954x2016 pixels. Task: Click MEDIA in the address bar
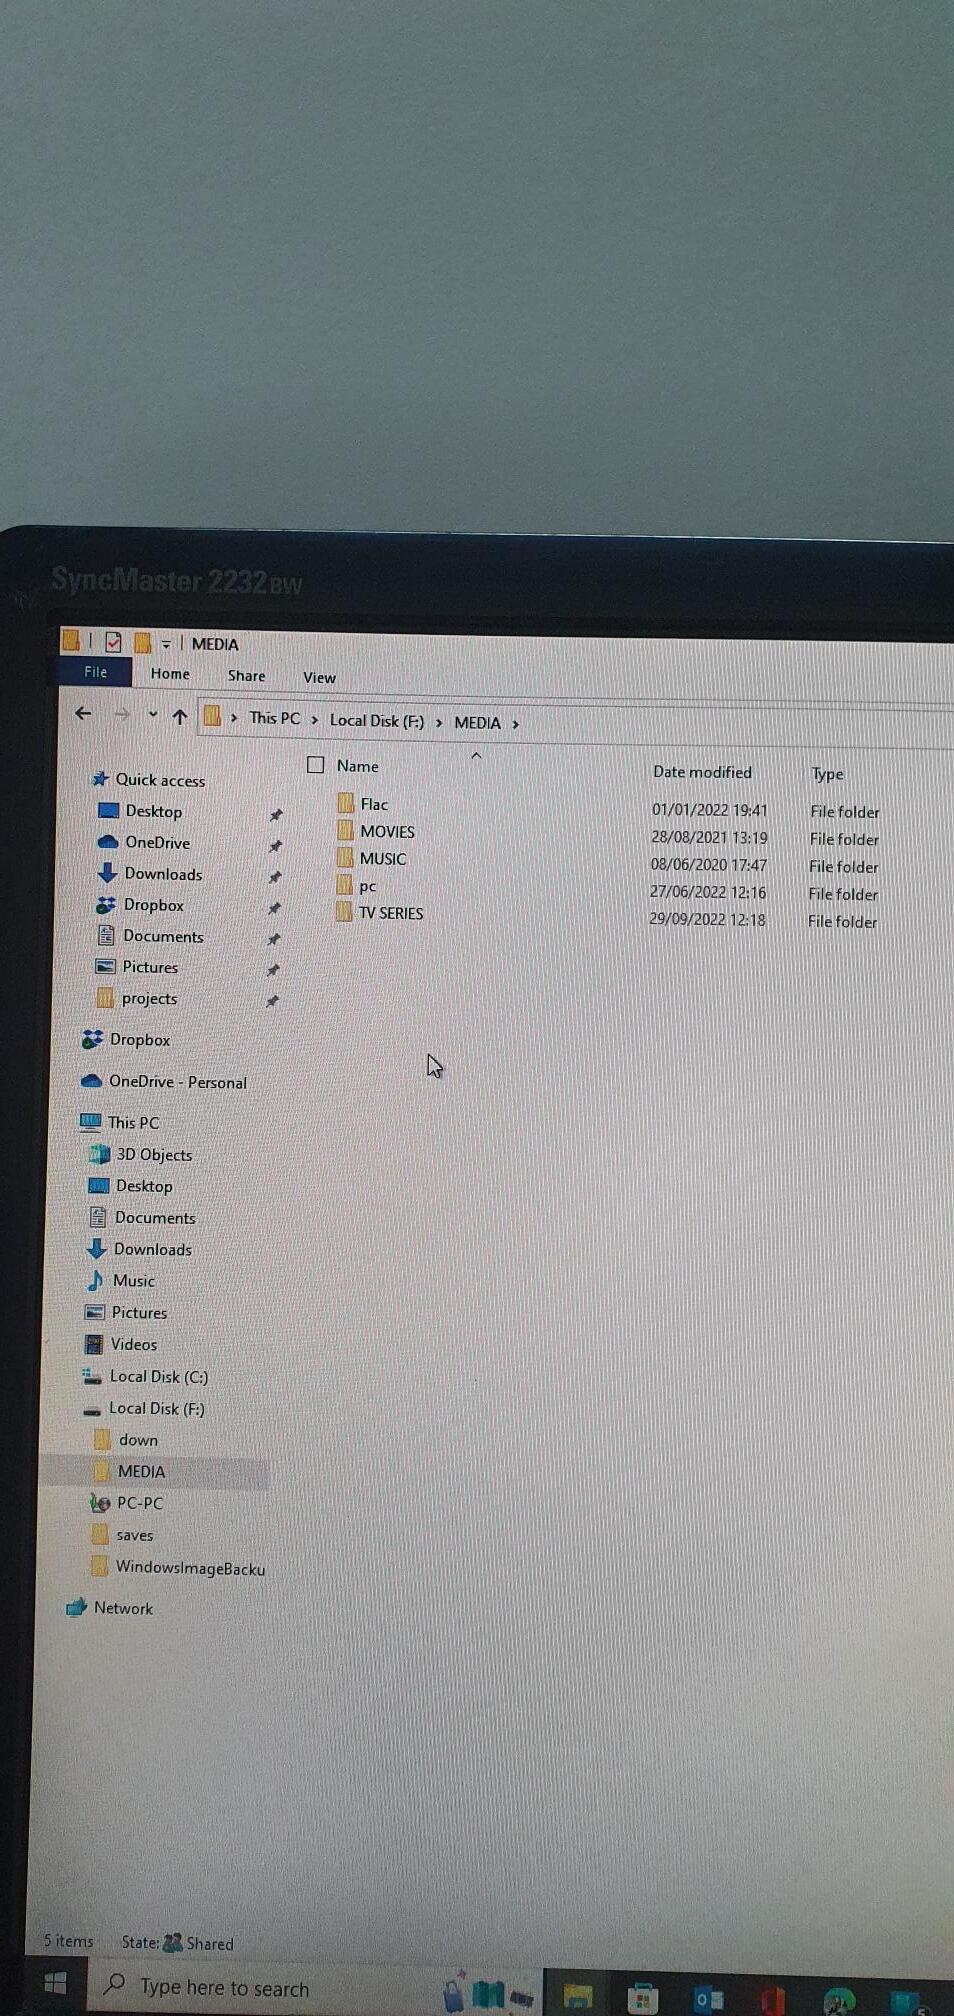[x=477, y=722]
